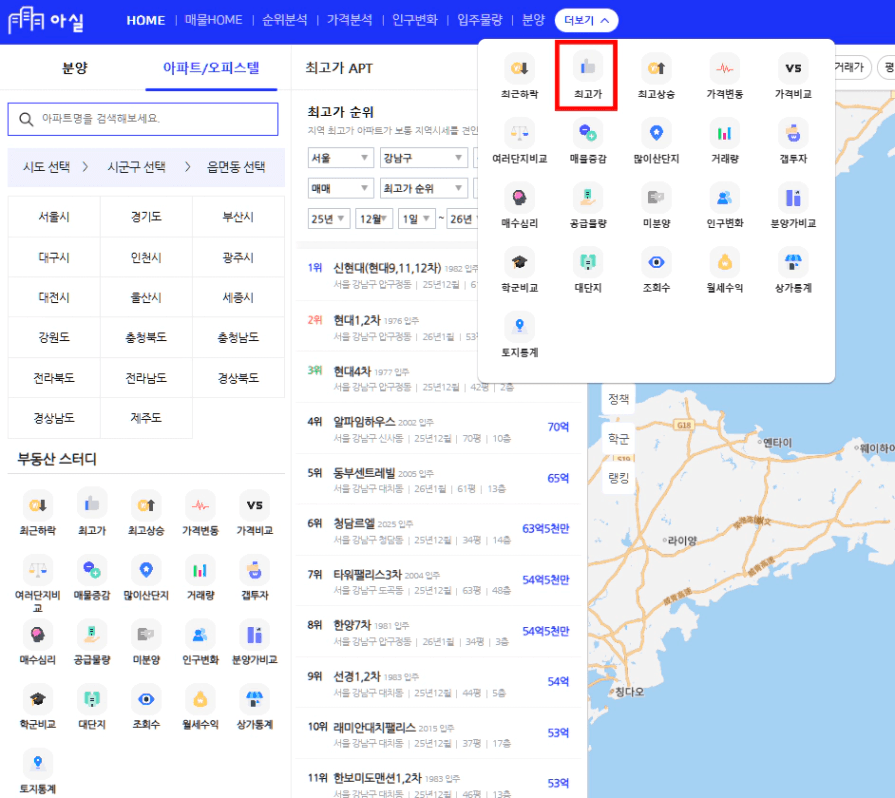Click the 학군 button on the map
895x798 pixels.
[x=619, y=439]
